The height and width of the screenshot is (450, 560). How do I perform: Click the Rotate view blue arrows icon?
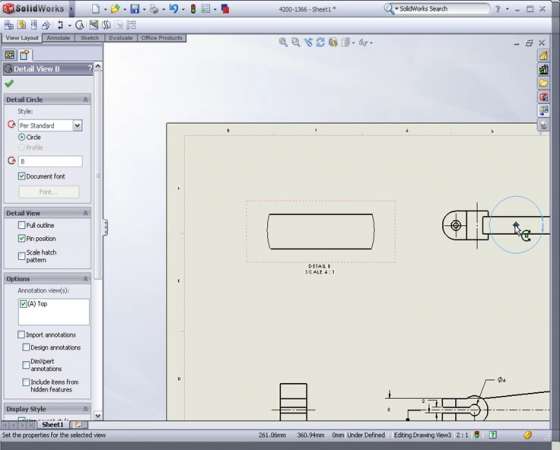pyautogui.click(x=320, y=42)
